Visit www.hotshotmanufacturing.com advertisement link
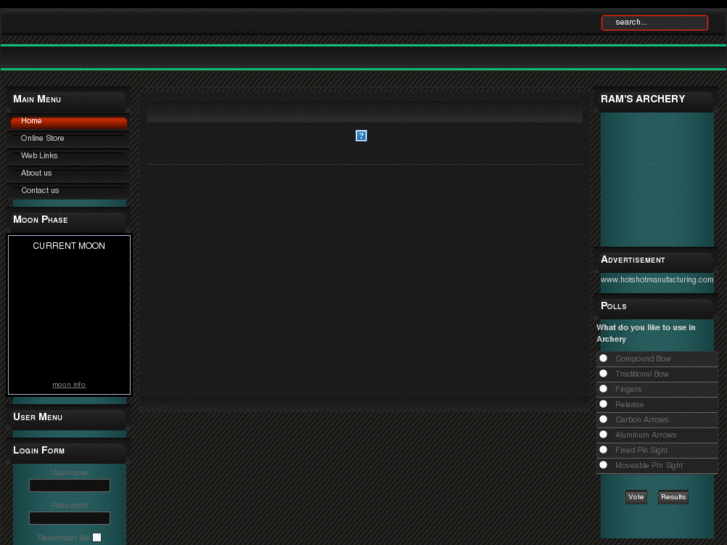Screen dimensions: 727x545 tap(657, 280)
